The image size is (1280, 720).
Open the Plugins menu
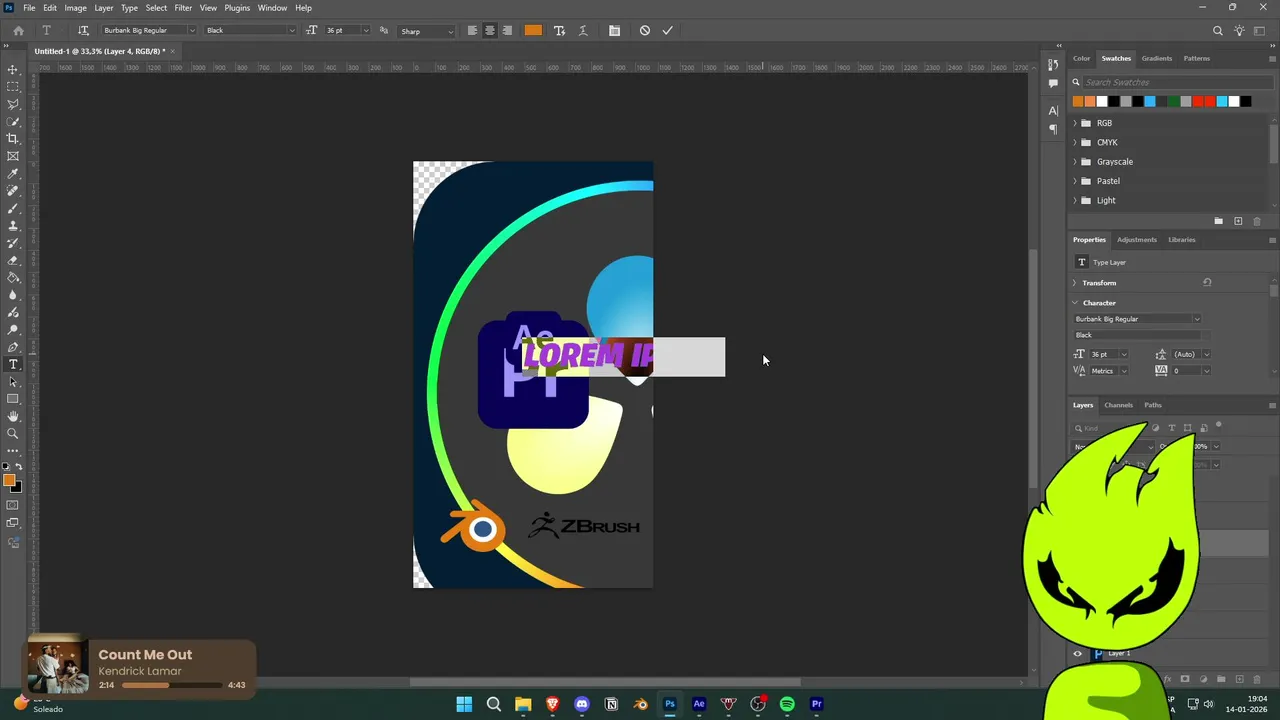237,8
